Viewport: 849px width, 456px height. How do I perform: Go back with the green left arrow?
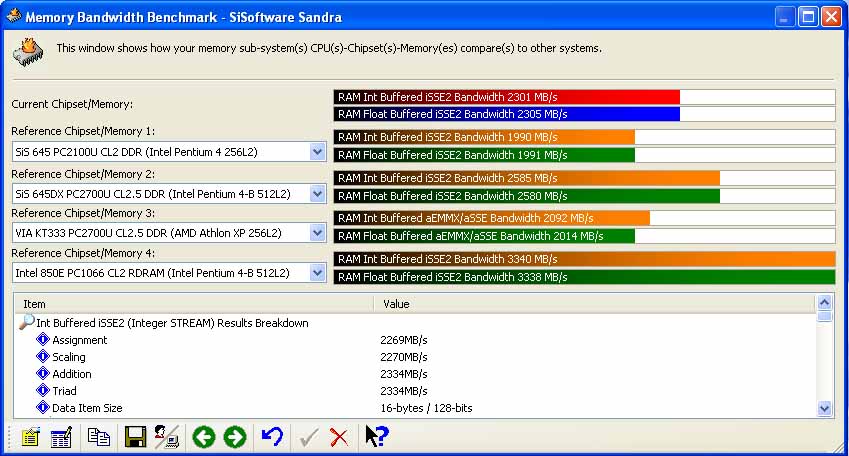pyautogui.click(x=204, y=437)
